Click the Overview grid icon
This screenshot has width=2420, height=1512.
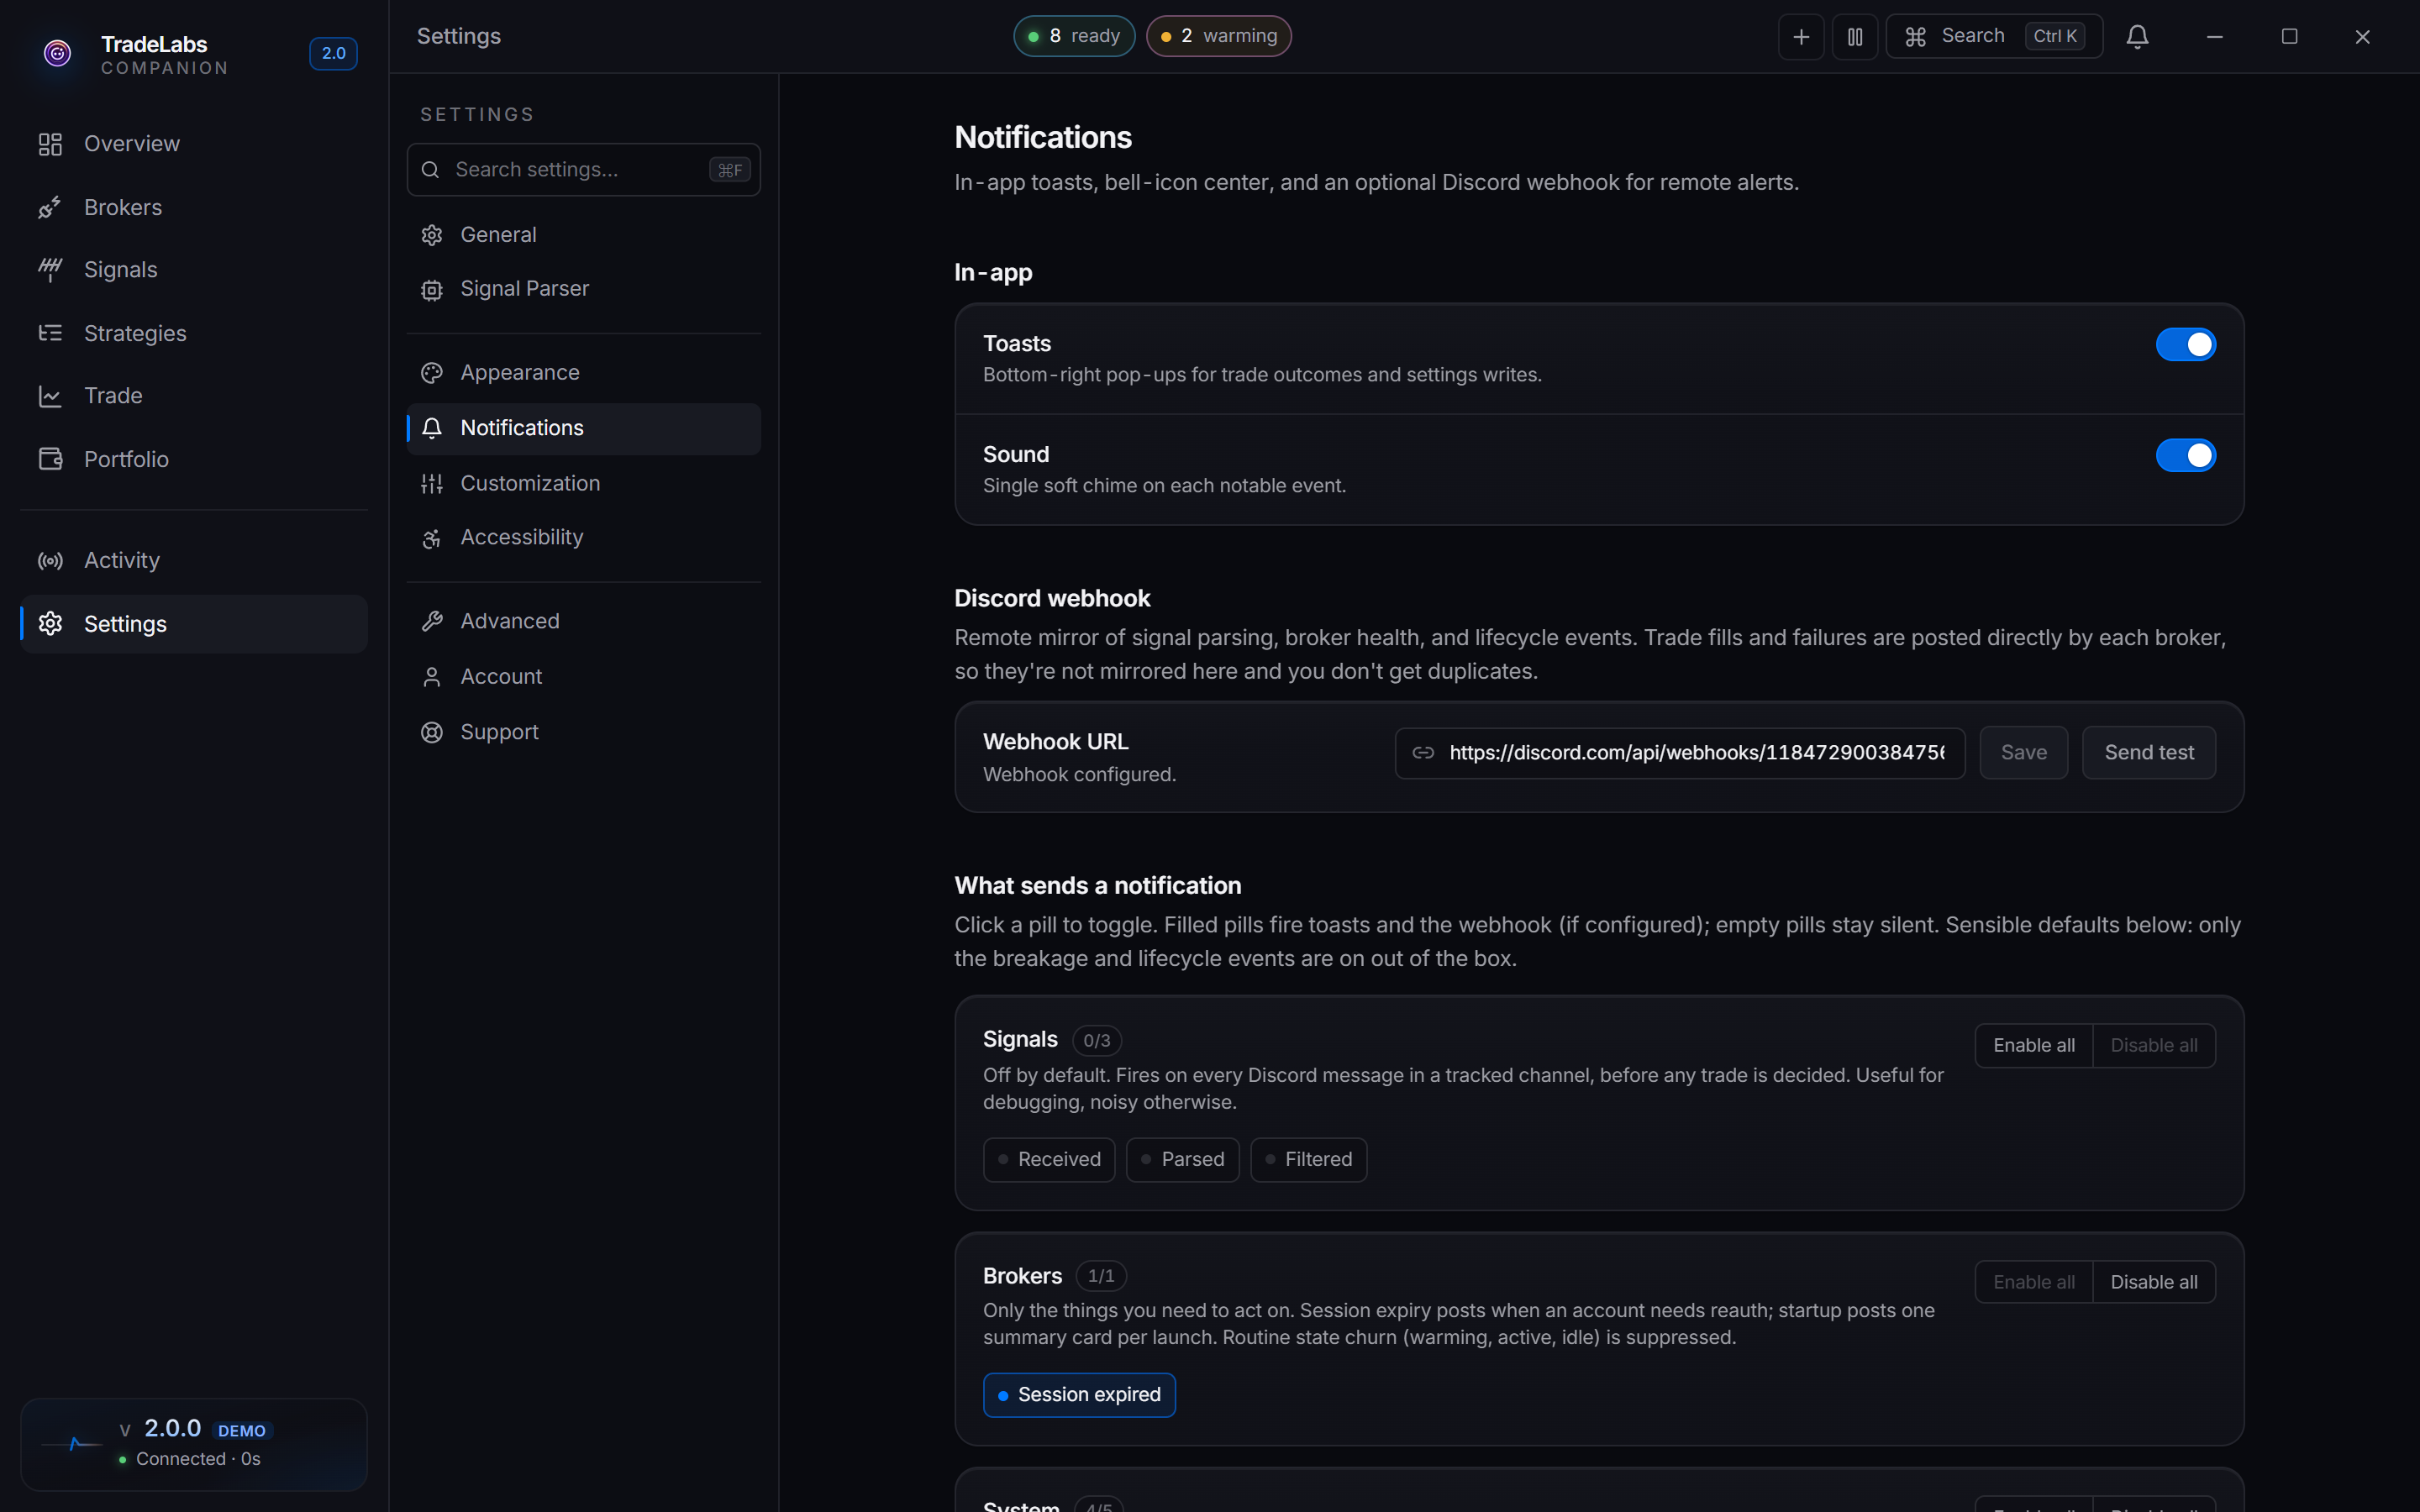tap(50, 144)
